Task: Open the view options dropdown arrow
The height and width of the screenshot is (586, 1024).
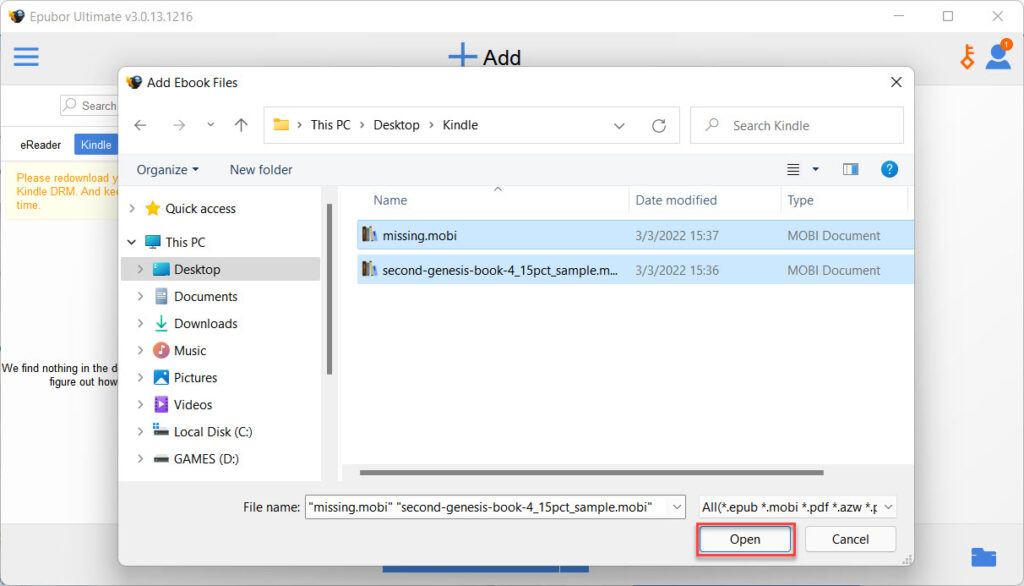Action: (x=815, y=170)
